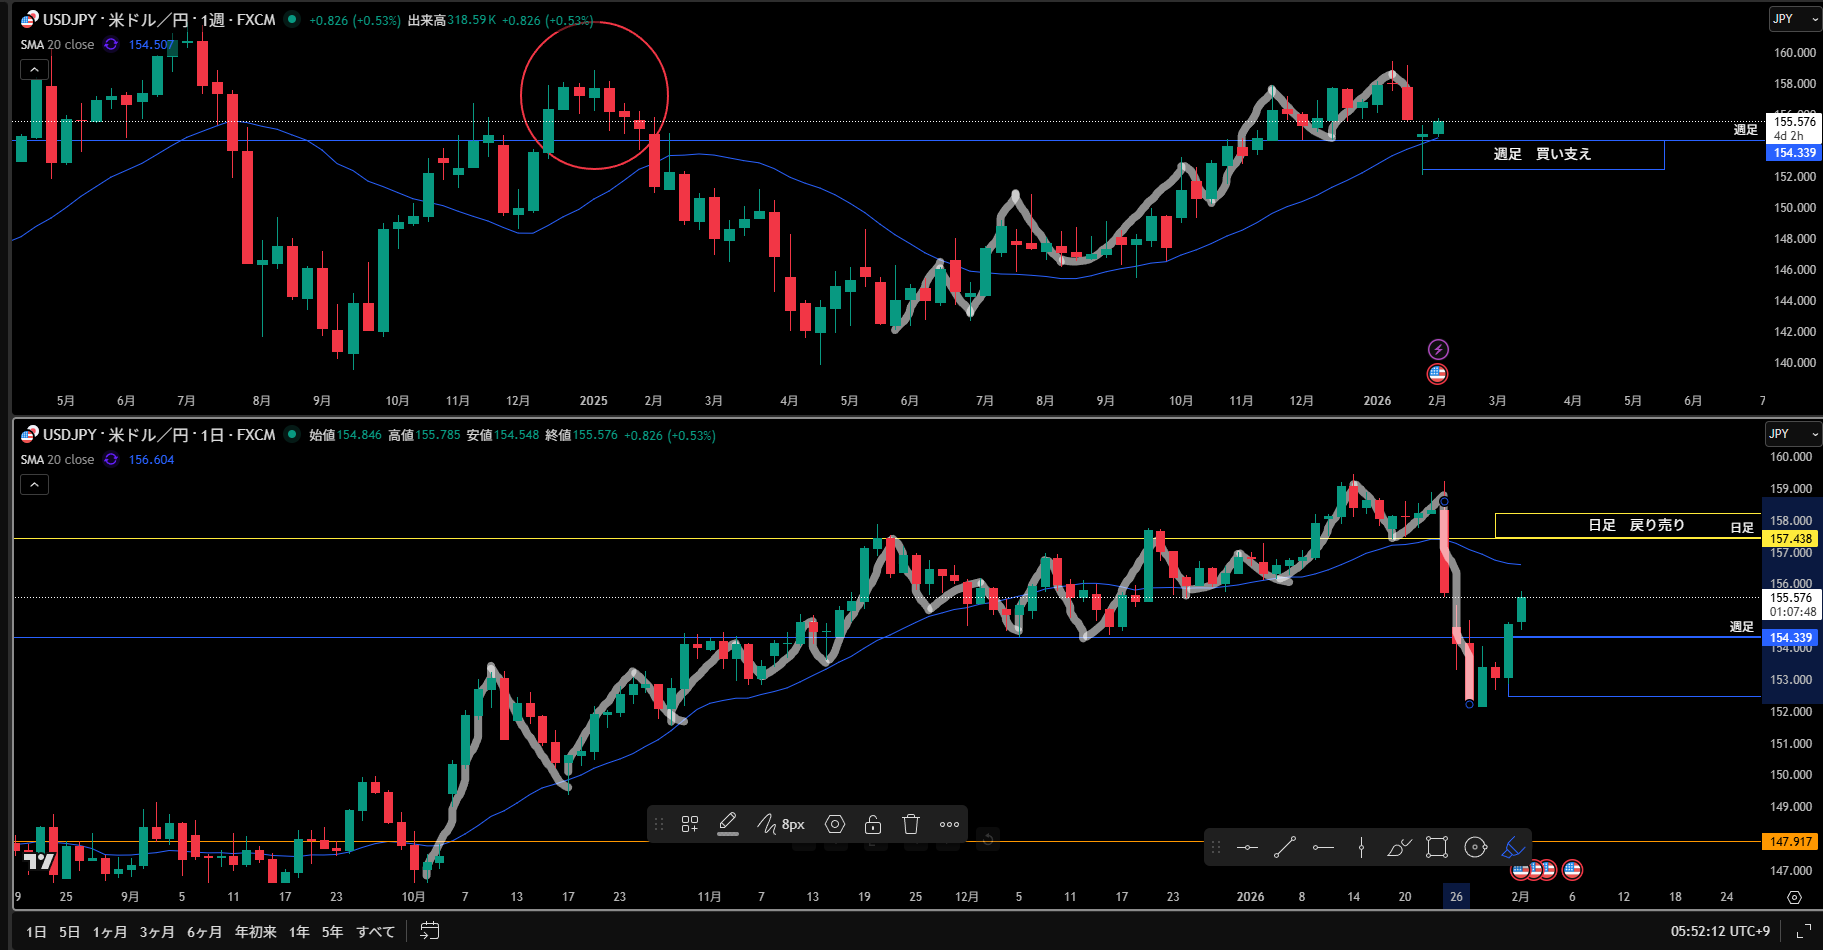Viewport: 1823px width, 950px height.
Task: Switch time range to 年初来
Action: 255,932
